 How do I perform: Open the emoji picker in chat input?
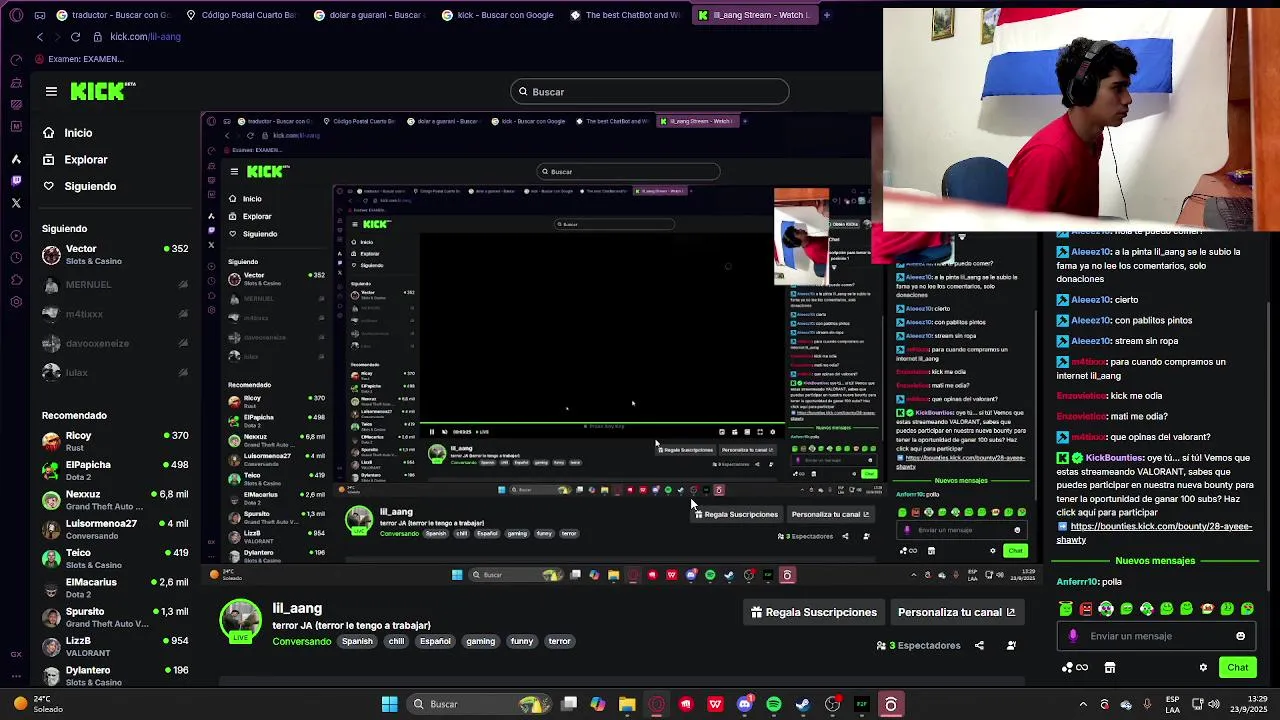click(x=1241, y=636)
